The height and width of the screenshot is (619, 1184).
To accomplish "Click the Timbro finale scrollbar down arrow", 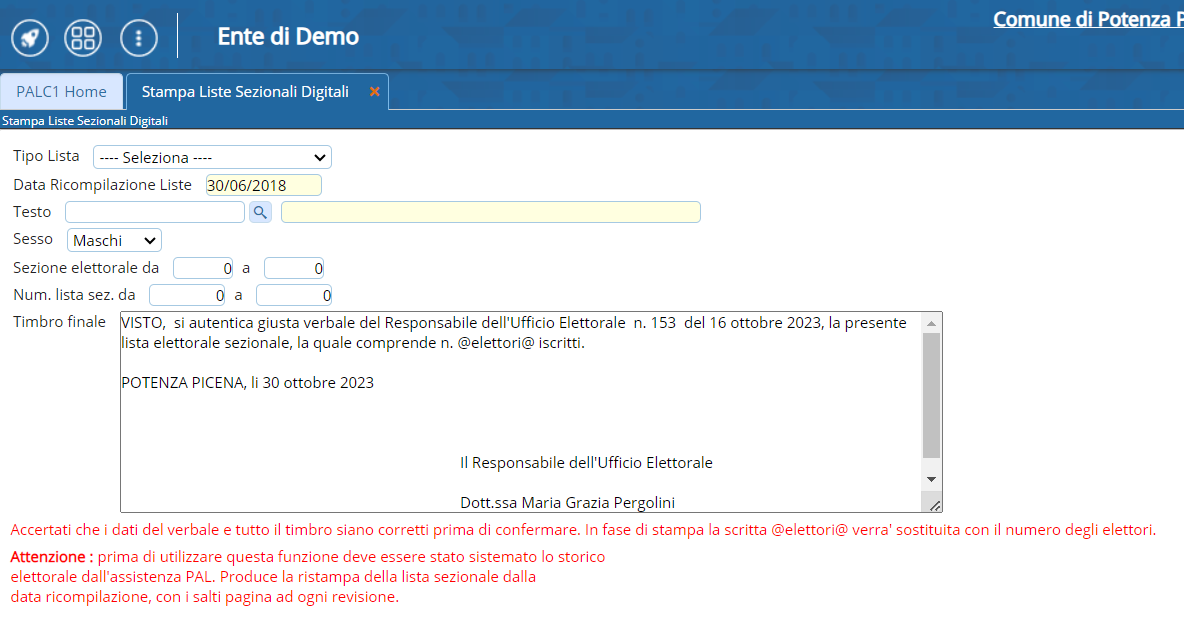I will coord(931,479).
